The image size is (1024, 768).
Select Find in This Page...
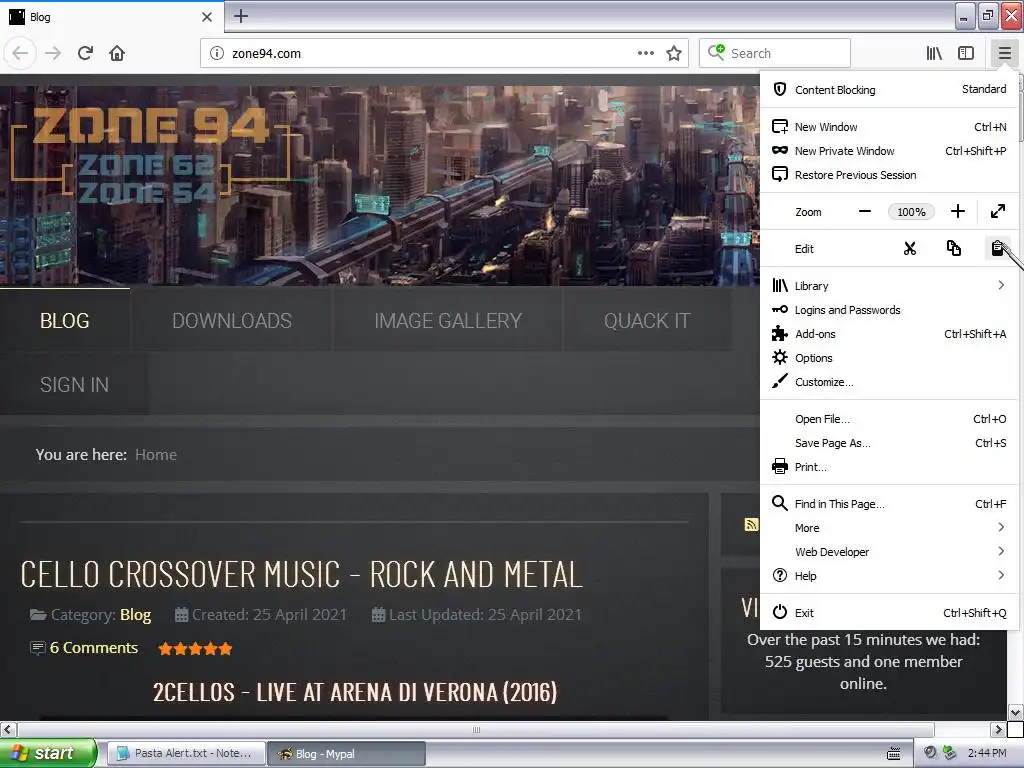[x=889, y=504]
